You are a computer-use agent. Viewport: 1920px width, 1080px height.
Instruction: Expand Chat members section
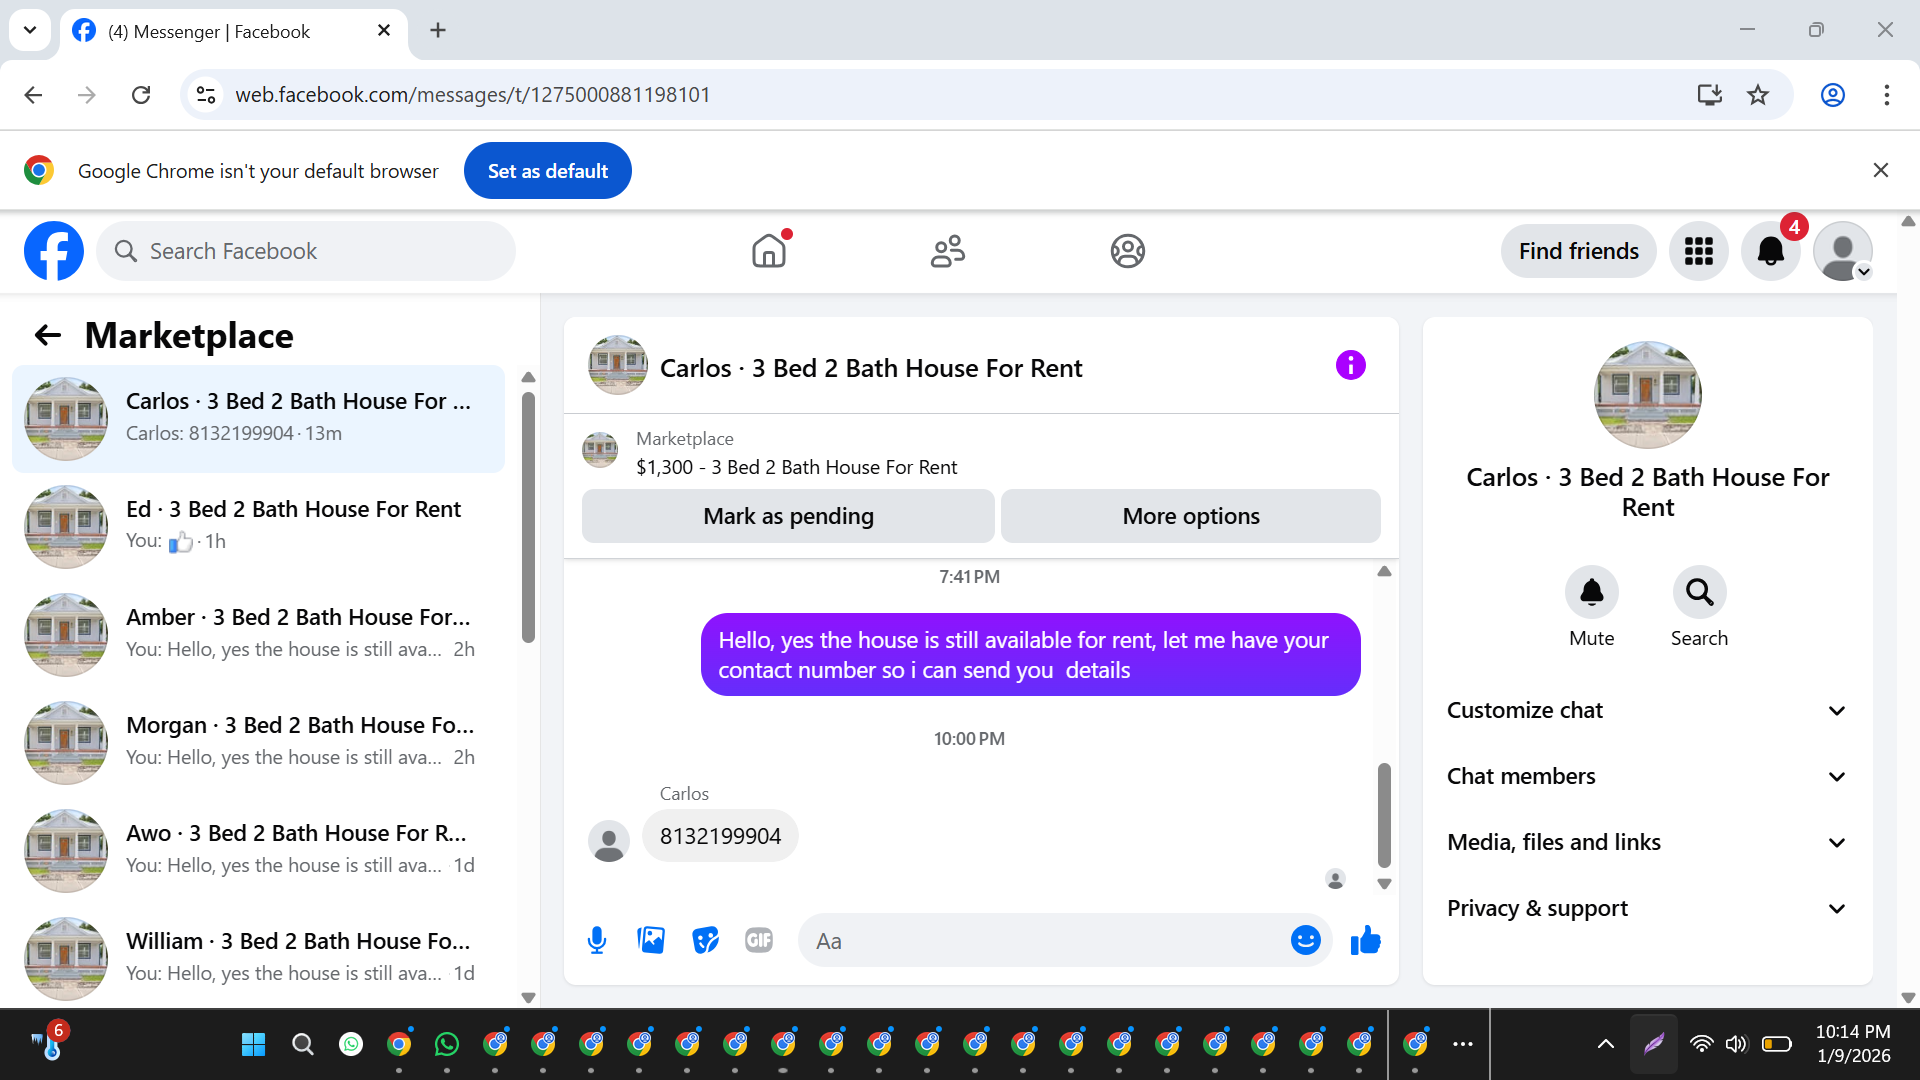(x=1647, y=776)
